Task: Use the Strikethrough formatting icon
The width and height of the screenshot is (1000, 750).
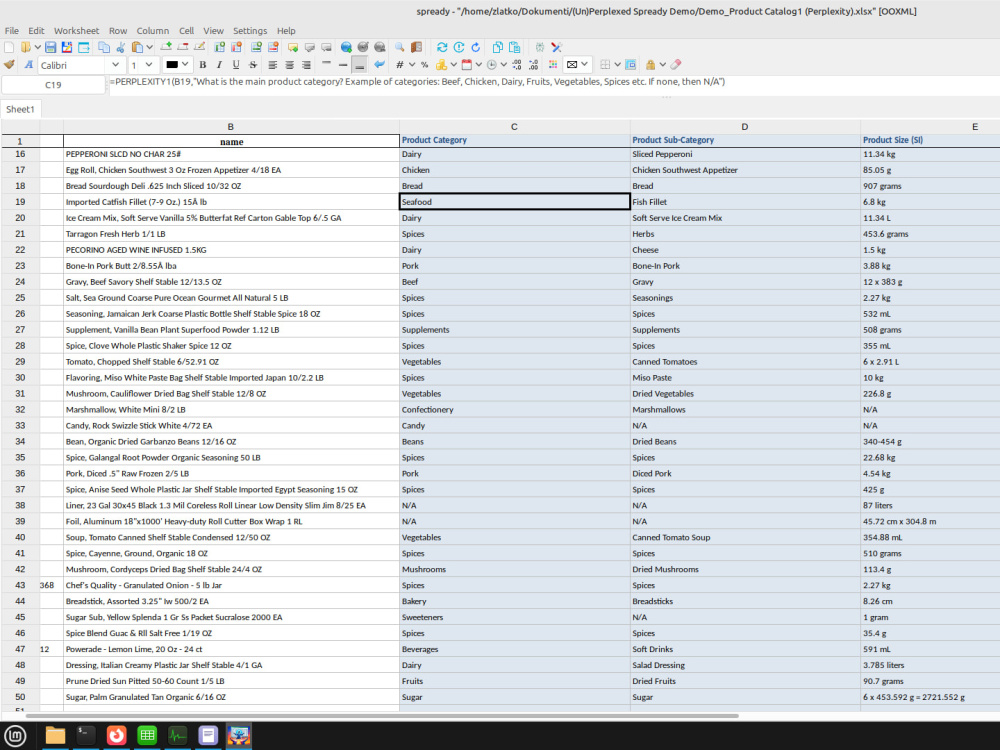Action: 252,65
